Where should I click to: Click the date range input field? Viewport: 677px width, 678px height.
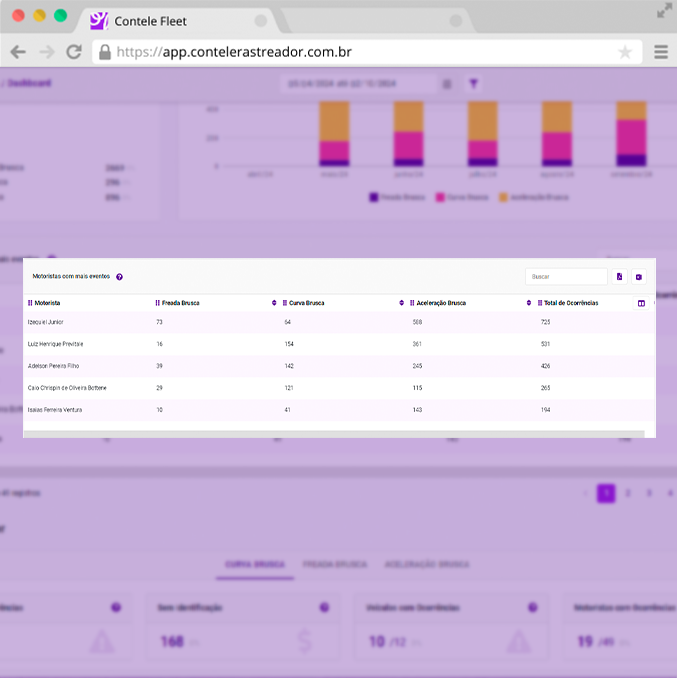coord(359,84)
